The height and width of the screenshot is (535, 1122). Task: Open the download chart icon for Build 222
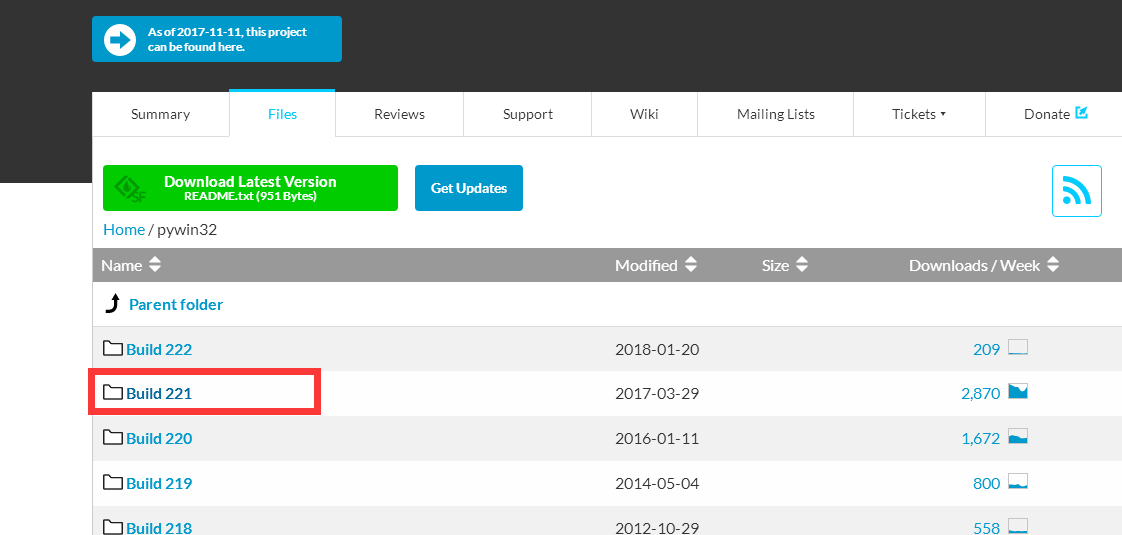coord(1018,348)
